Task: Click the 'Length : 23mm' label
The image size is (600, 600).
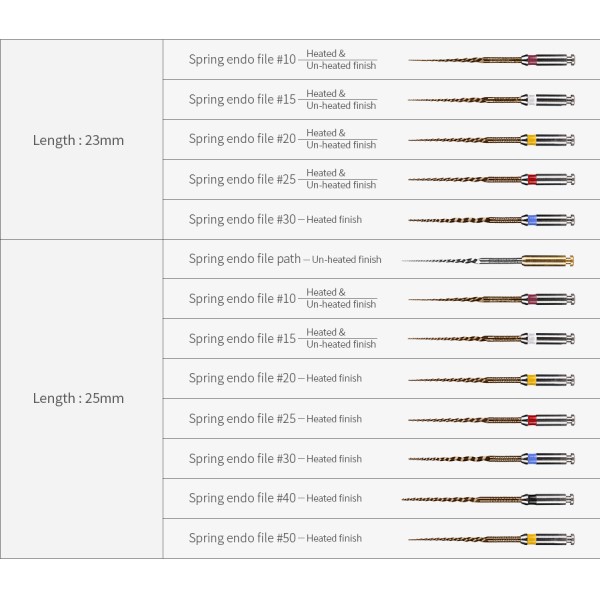Action: (78, 140)
